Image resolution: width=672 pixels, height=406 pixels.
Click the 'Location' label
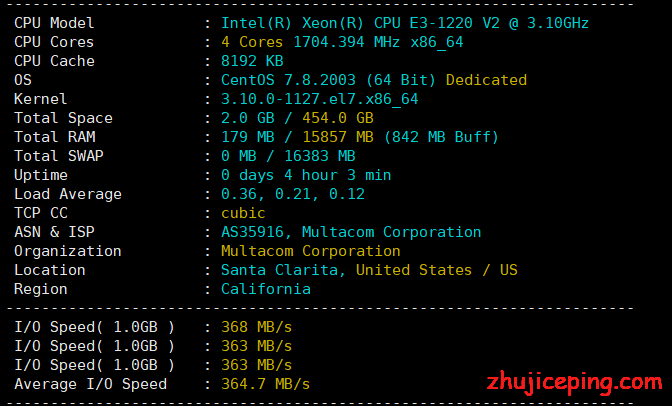click(x=50, y=270)
